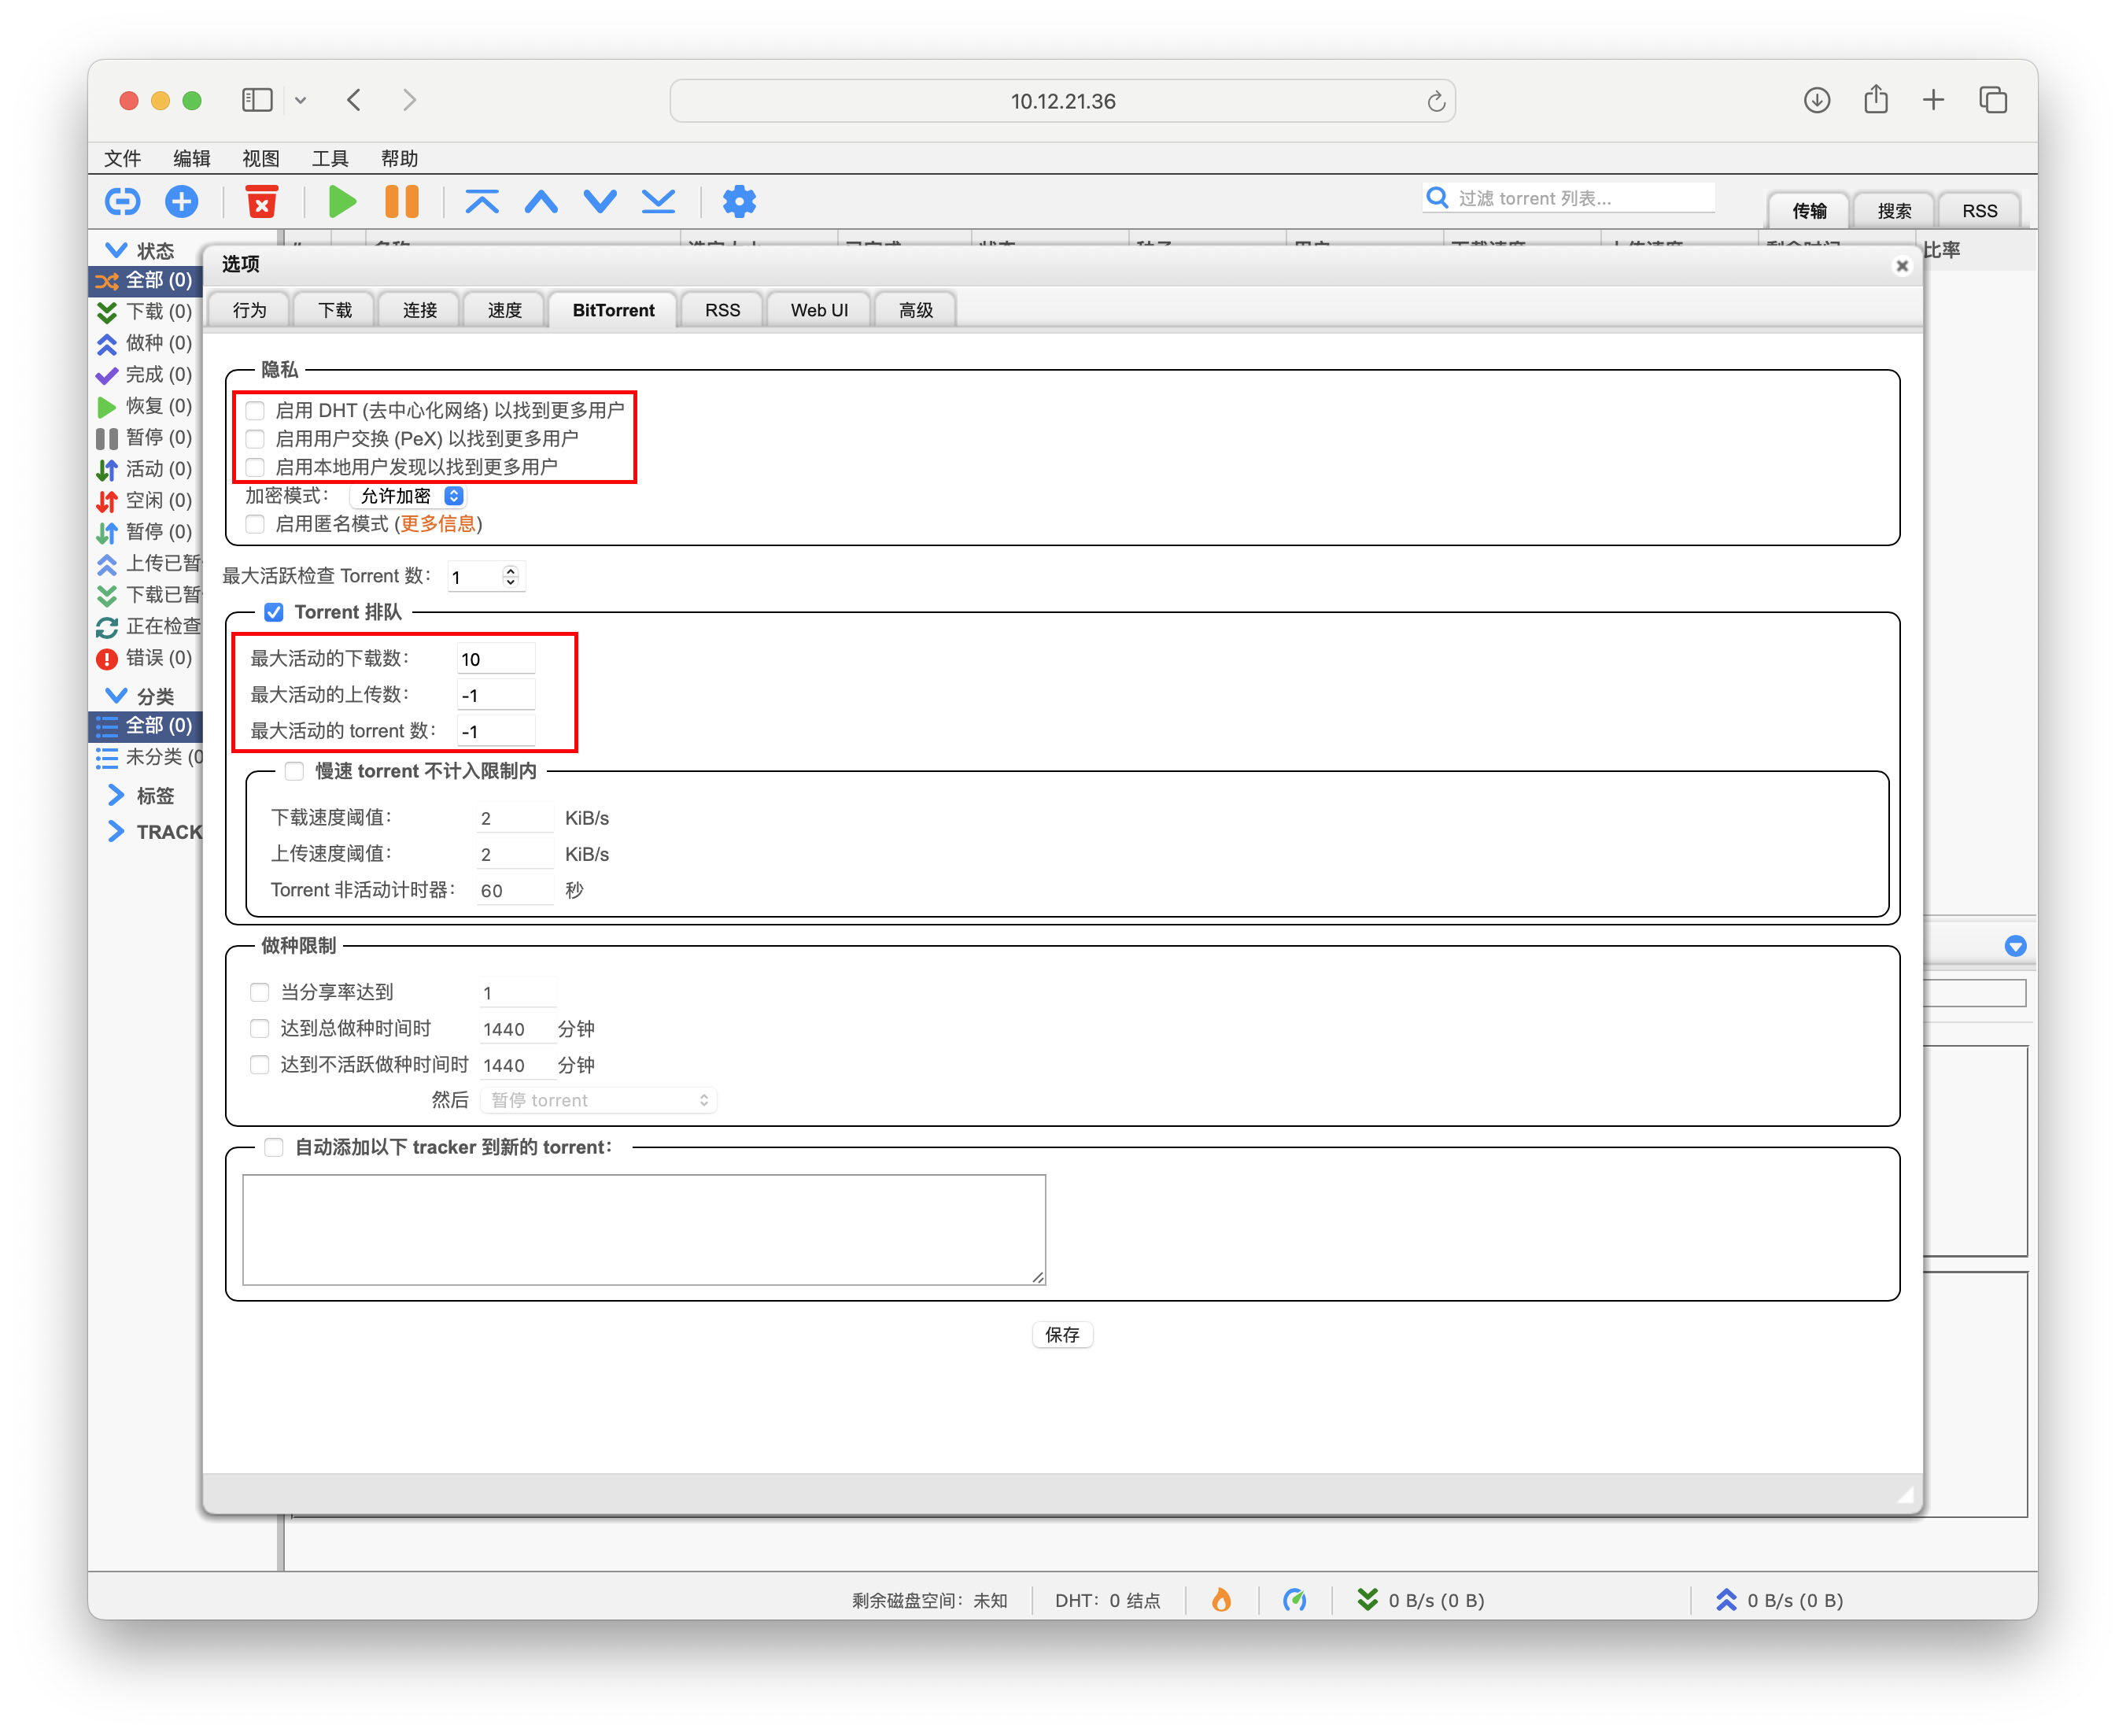Open the 工具 menu
Image resolution: width=2126 pixels, height=1736 pixels.
330,158
